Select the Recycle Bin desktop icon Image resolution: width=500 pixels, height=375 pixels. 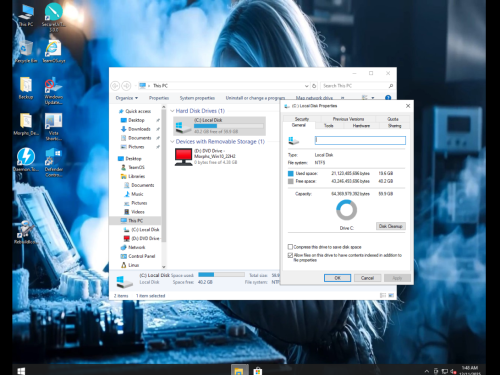(26, 51)
